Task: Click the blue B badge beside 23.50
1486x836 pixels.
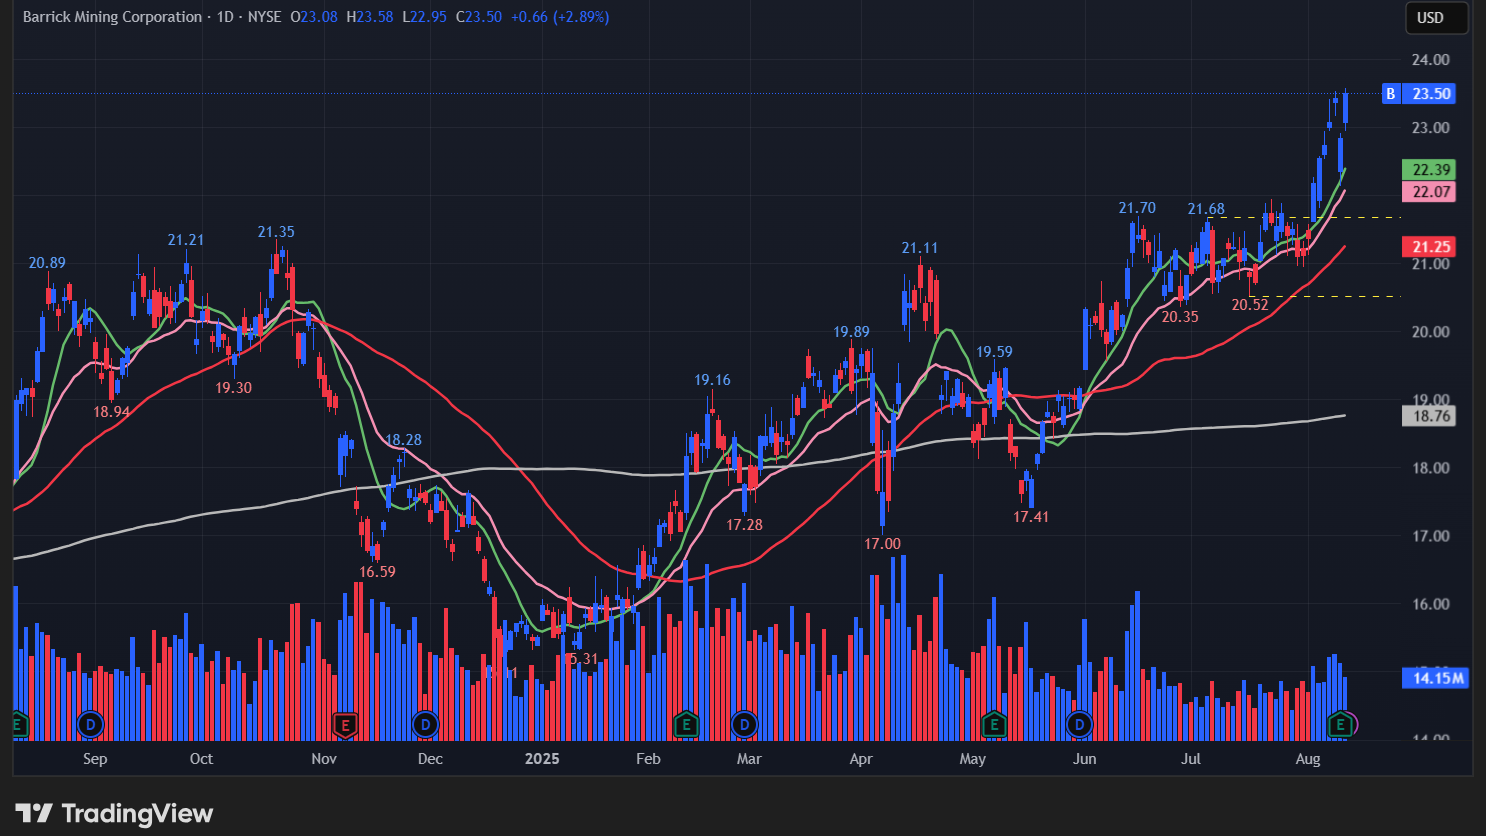Action: [x=1390, y=93]
